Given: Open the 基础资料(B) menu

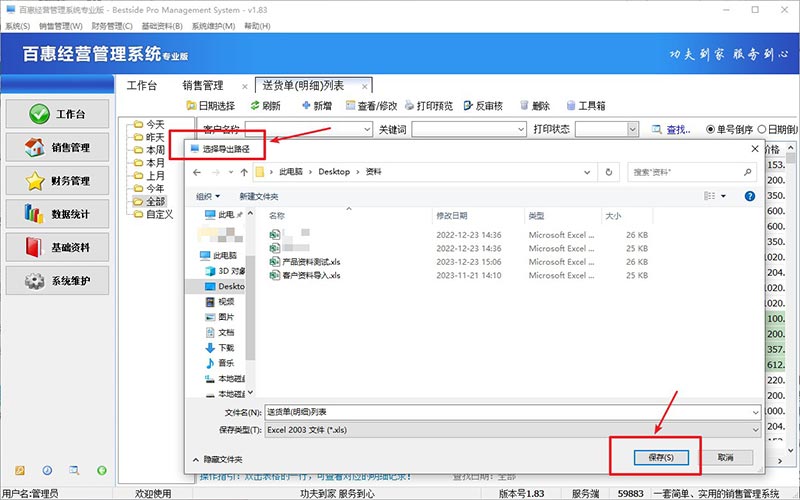Looking at the screenshot, I should [x=162, y=26].
